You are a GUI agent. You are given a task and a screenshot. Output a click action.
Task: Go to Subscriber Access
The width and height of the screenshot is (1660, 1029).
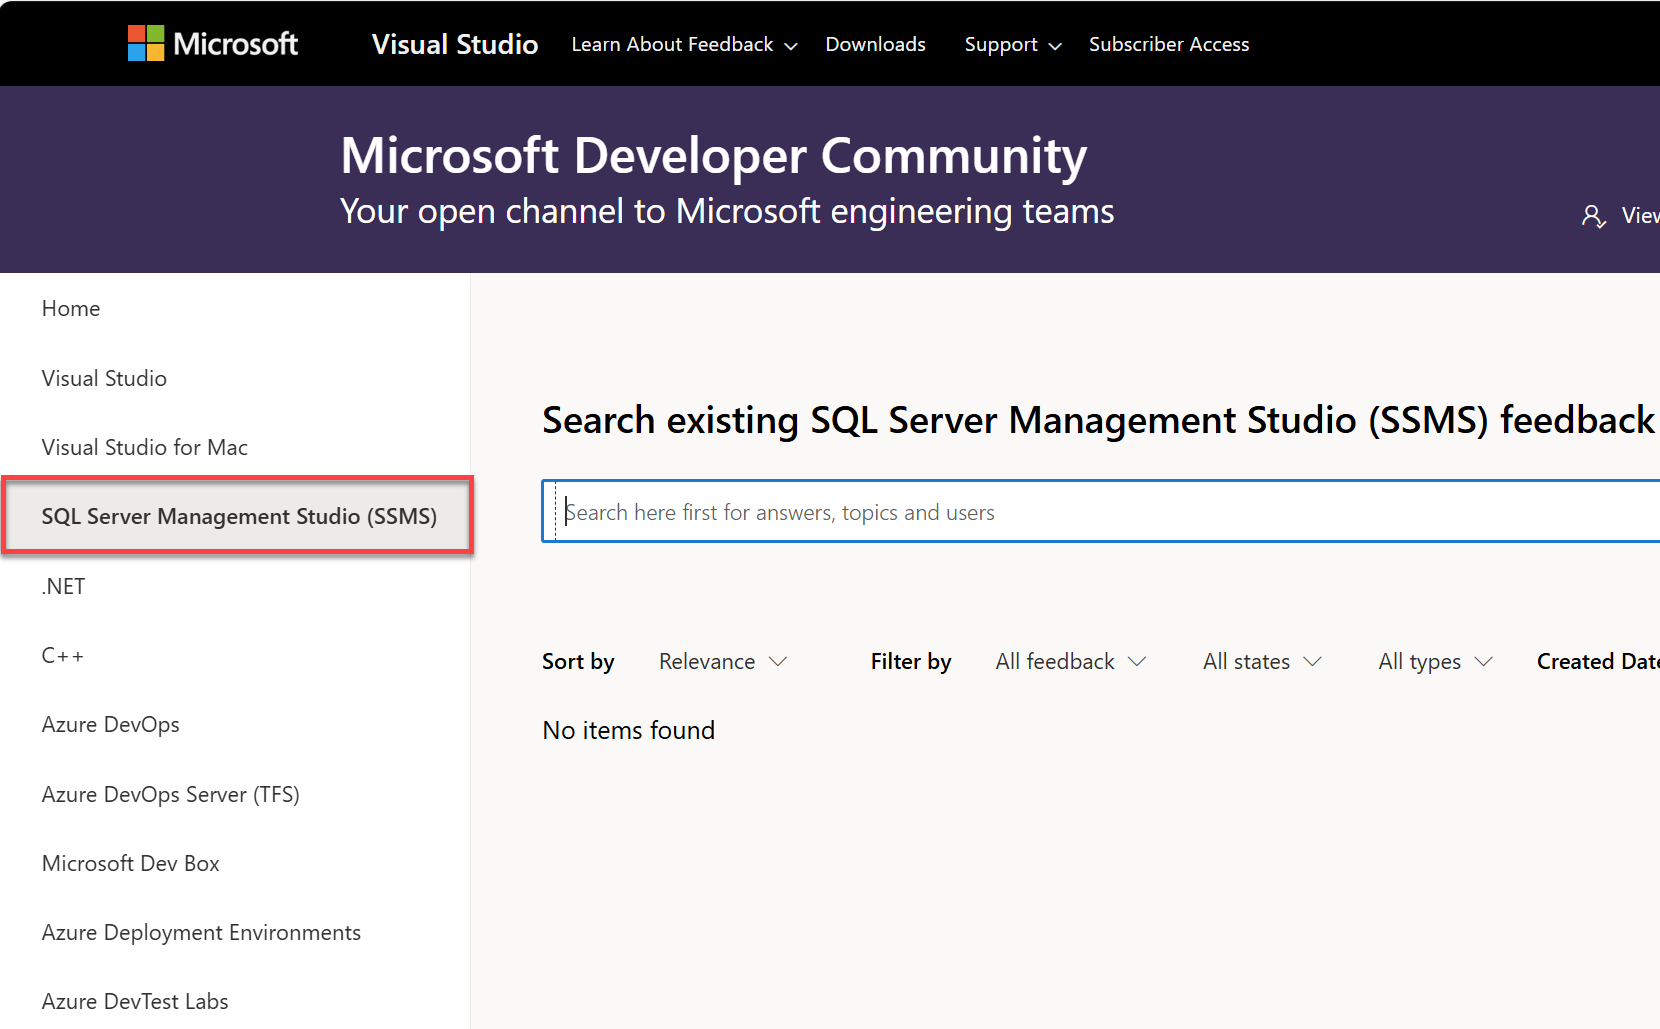1168,45
